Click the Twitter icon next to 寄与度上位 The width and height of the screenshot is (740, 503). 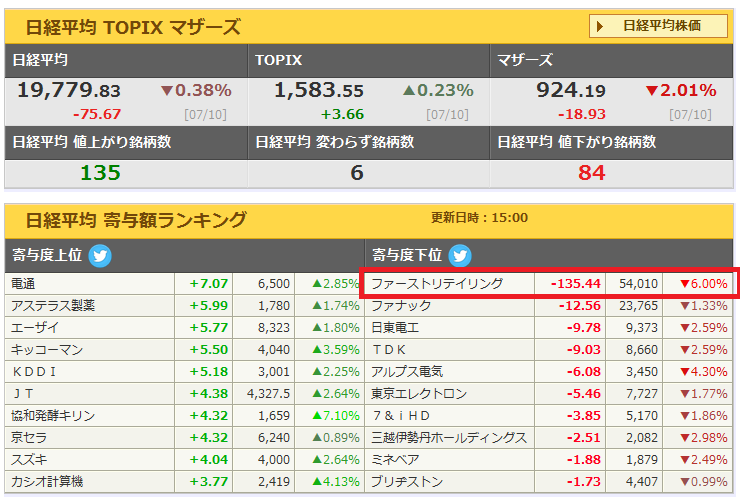pos(100,256)
